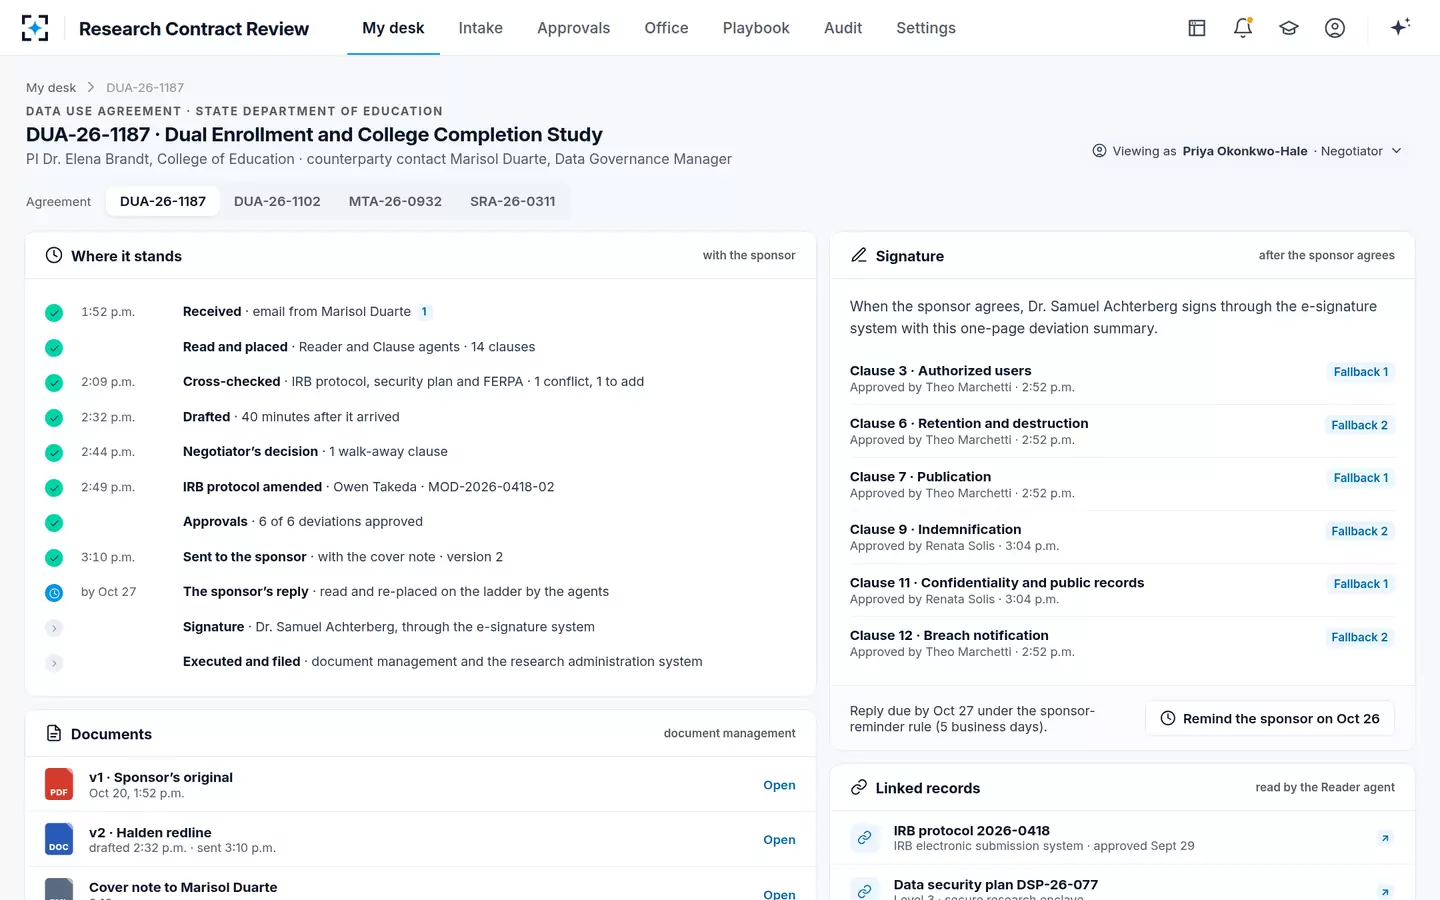
Task: Switch to the Approvals tab
Action: coord(573,28)
